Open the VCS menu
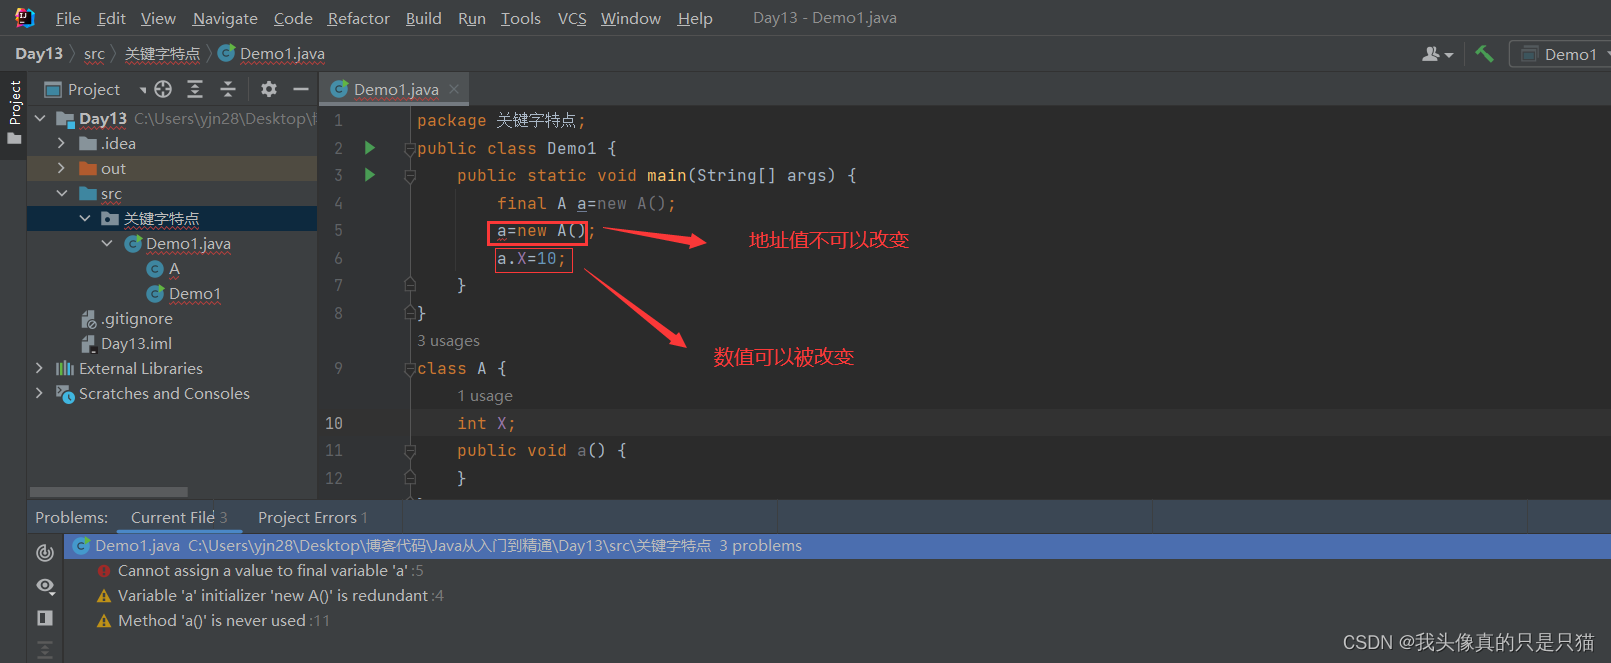 coord(572,18)
